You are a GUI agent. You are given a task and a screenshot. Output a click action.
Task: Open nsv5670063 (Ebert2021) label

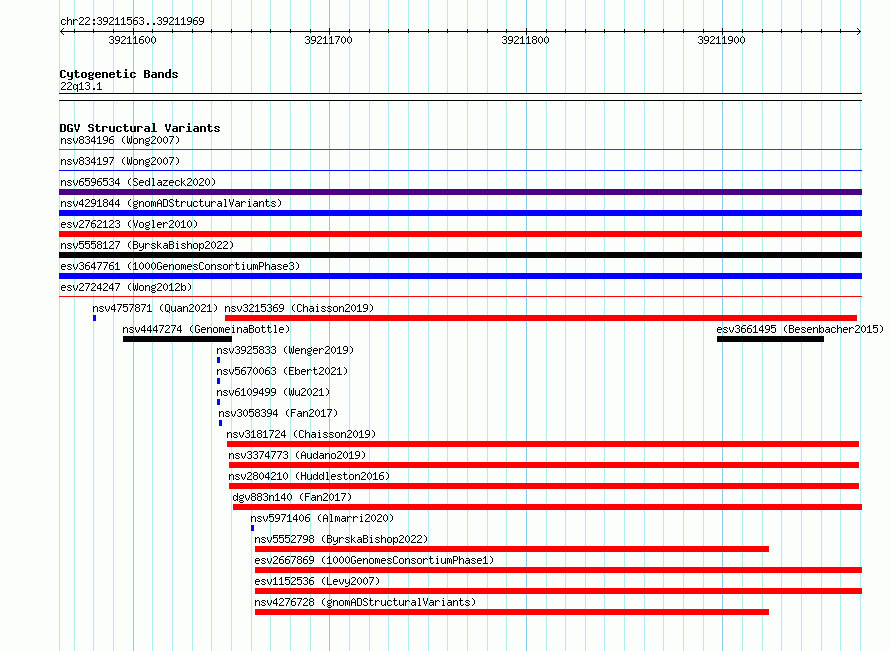(282, 371)
